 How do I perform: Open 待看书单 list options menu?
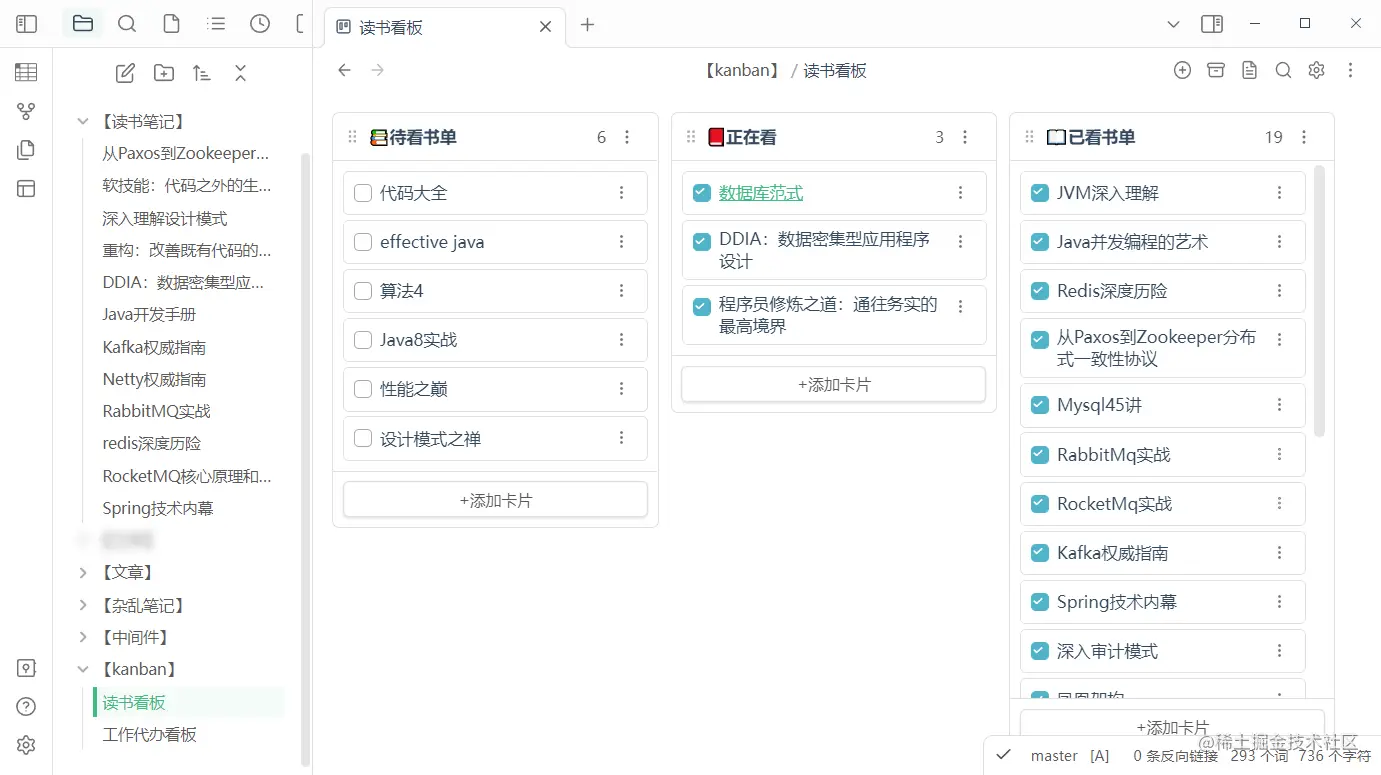627,137
